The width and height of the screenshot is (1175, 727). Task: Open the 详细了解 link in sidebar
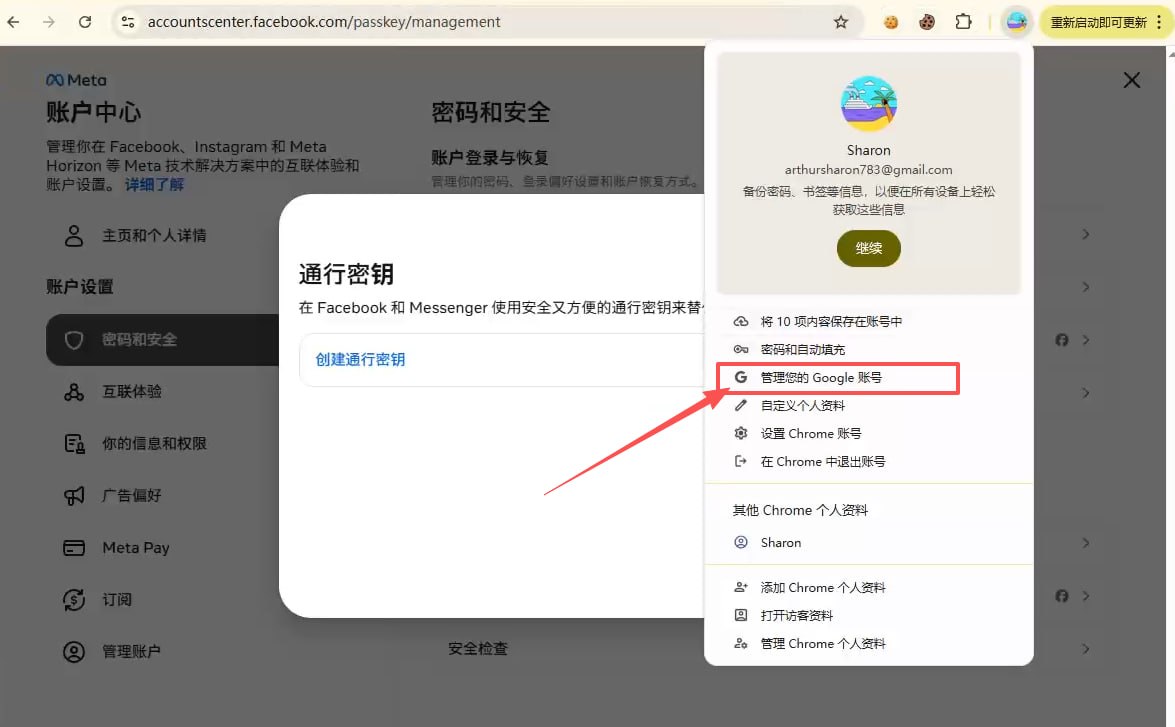point(154,185)
